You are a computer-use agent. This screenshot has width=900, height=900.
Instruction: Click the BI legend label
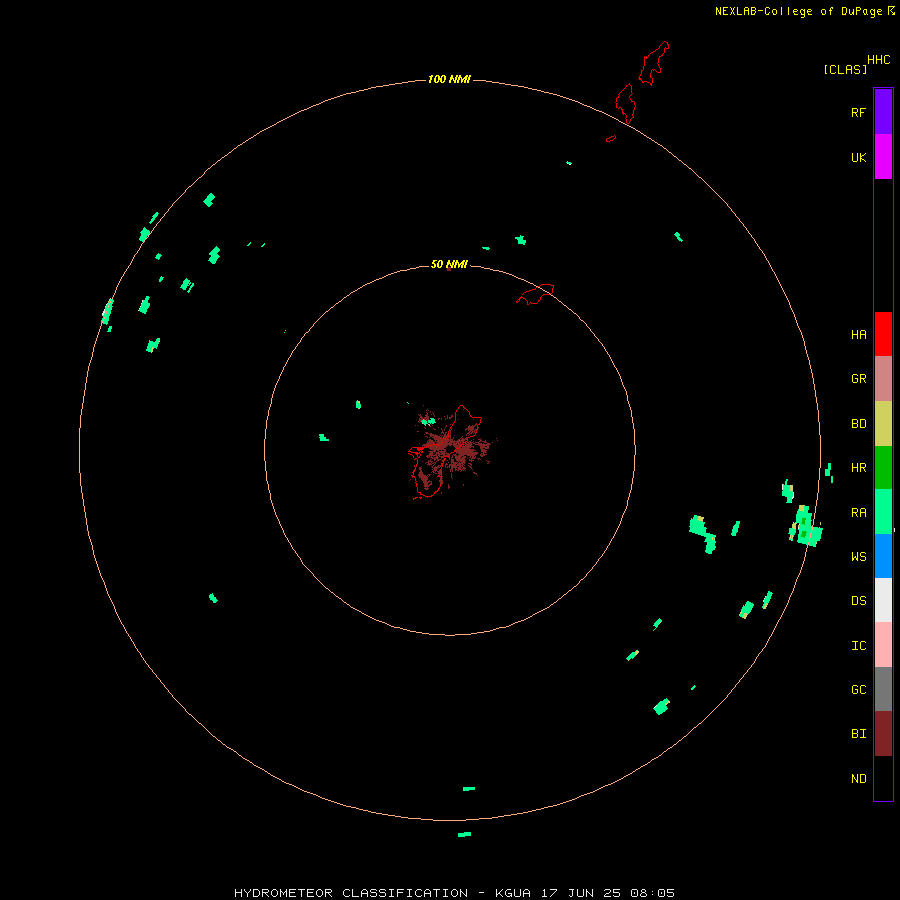[x=858, y=734]
